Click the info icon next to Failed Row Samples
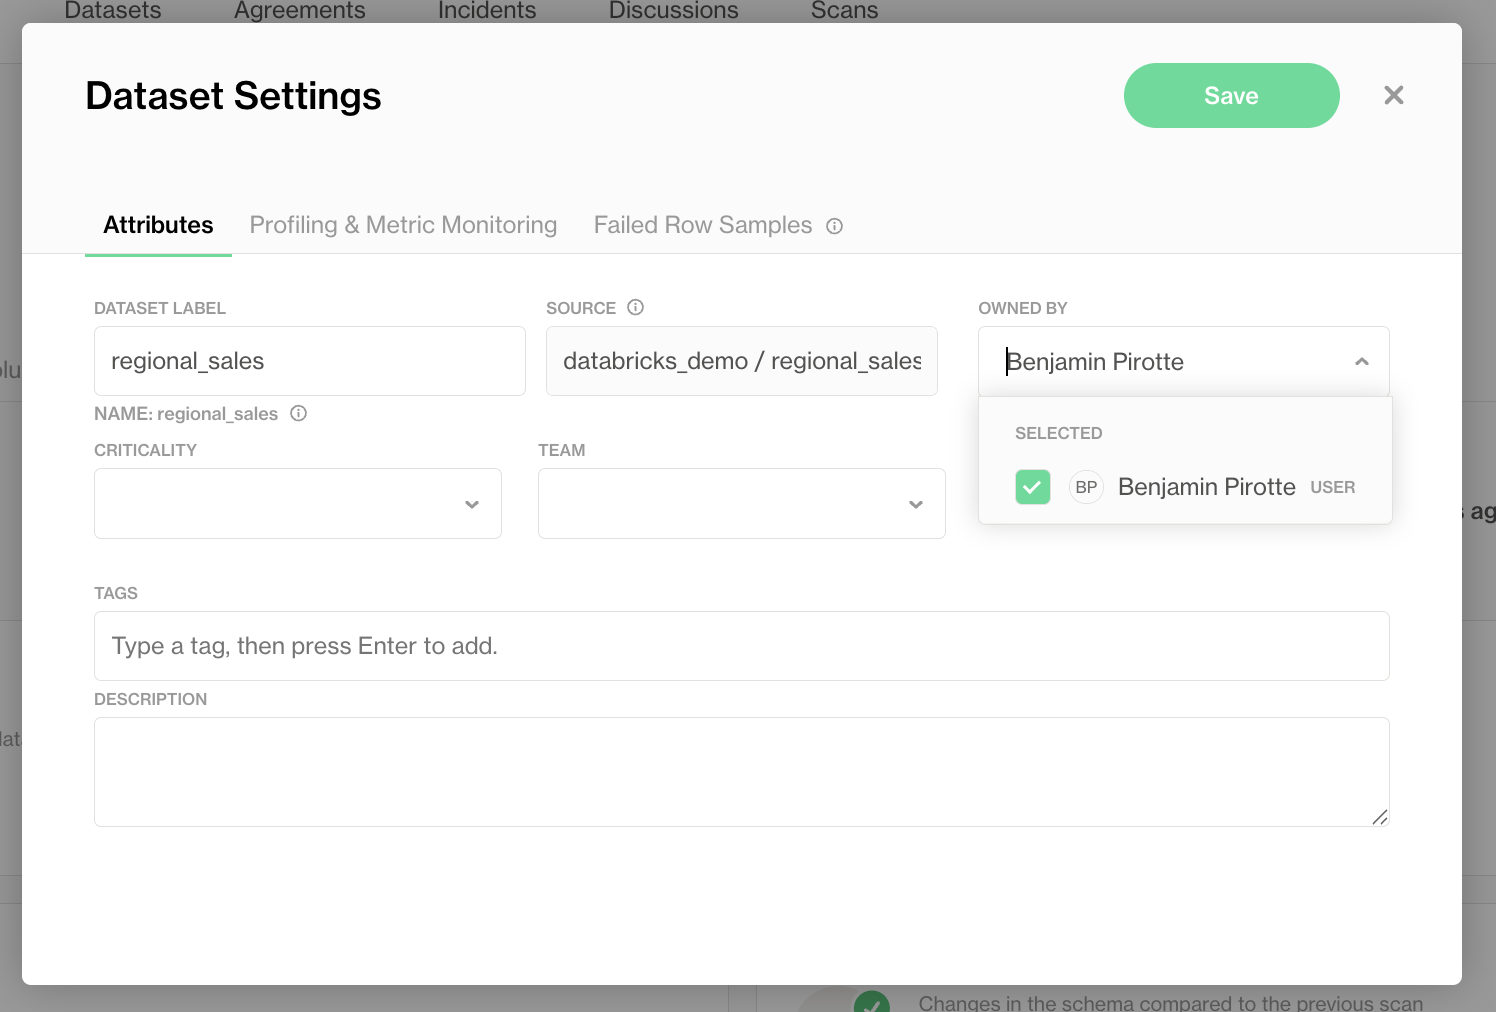Image resolution: width=1496 pixels, height=1012 pixels. [834, 226]
